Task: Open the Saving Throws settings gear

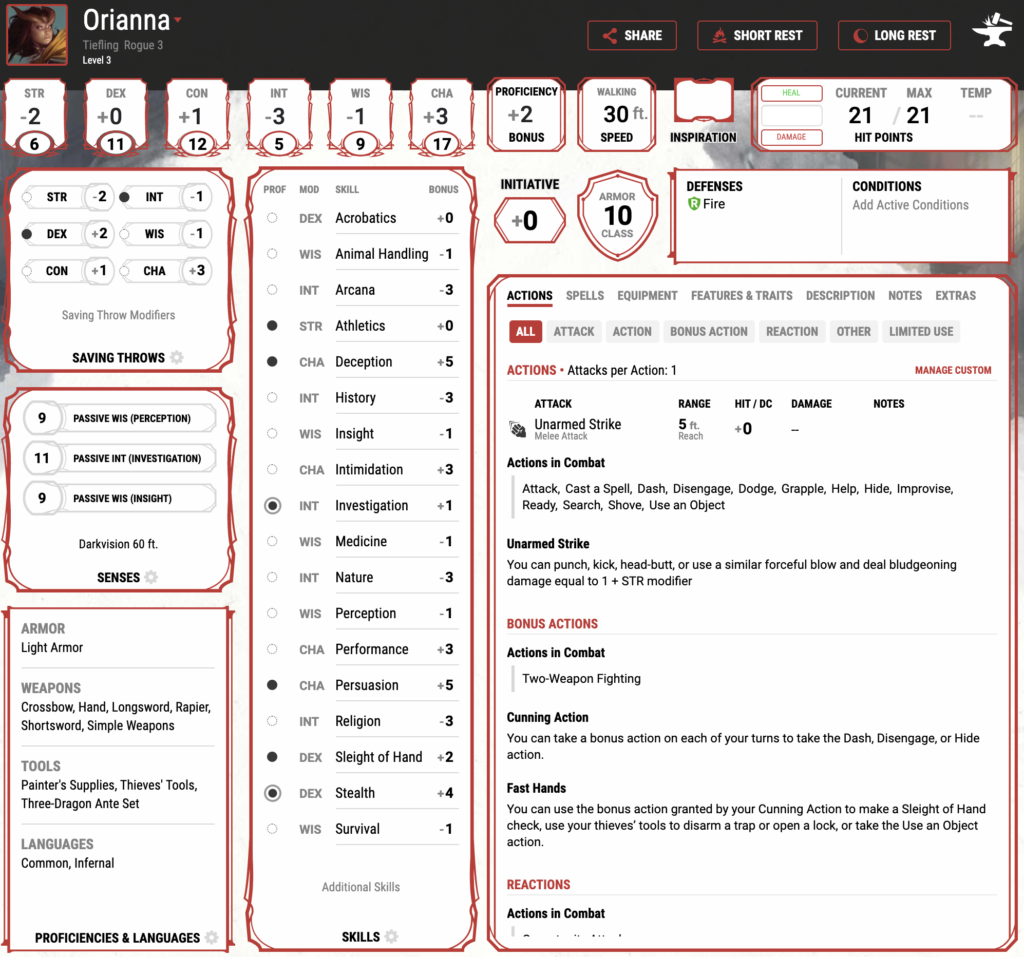Action: tap(177, 358)
